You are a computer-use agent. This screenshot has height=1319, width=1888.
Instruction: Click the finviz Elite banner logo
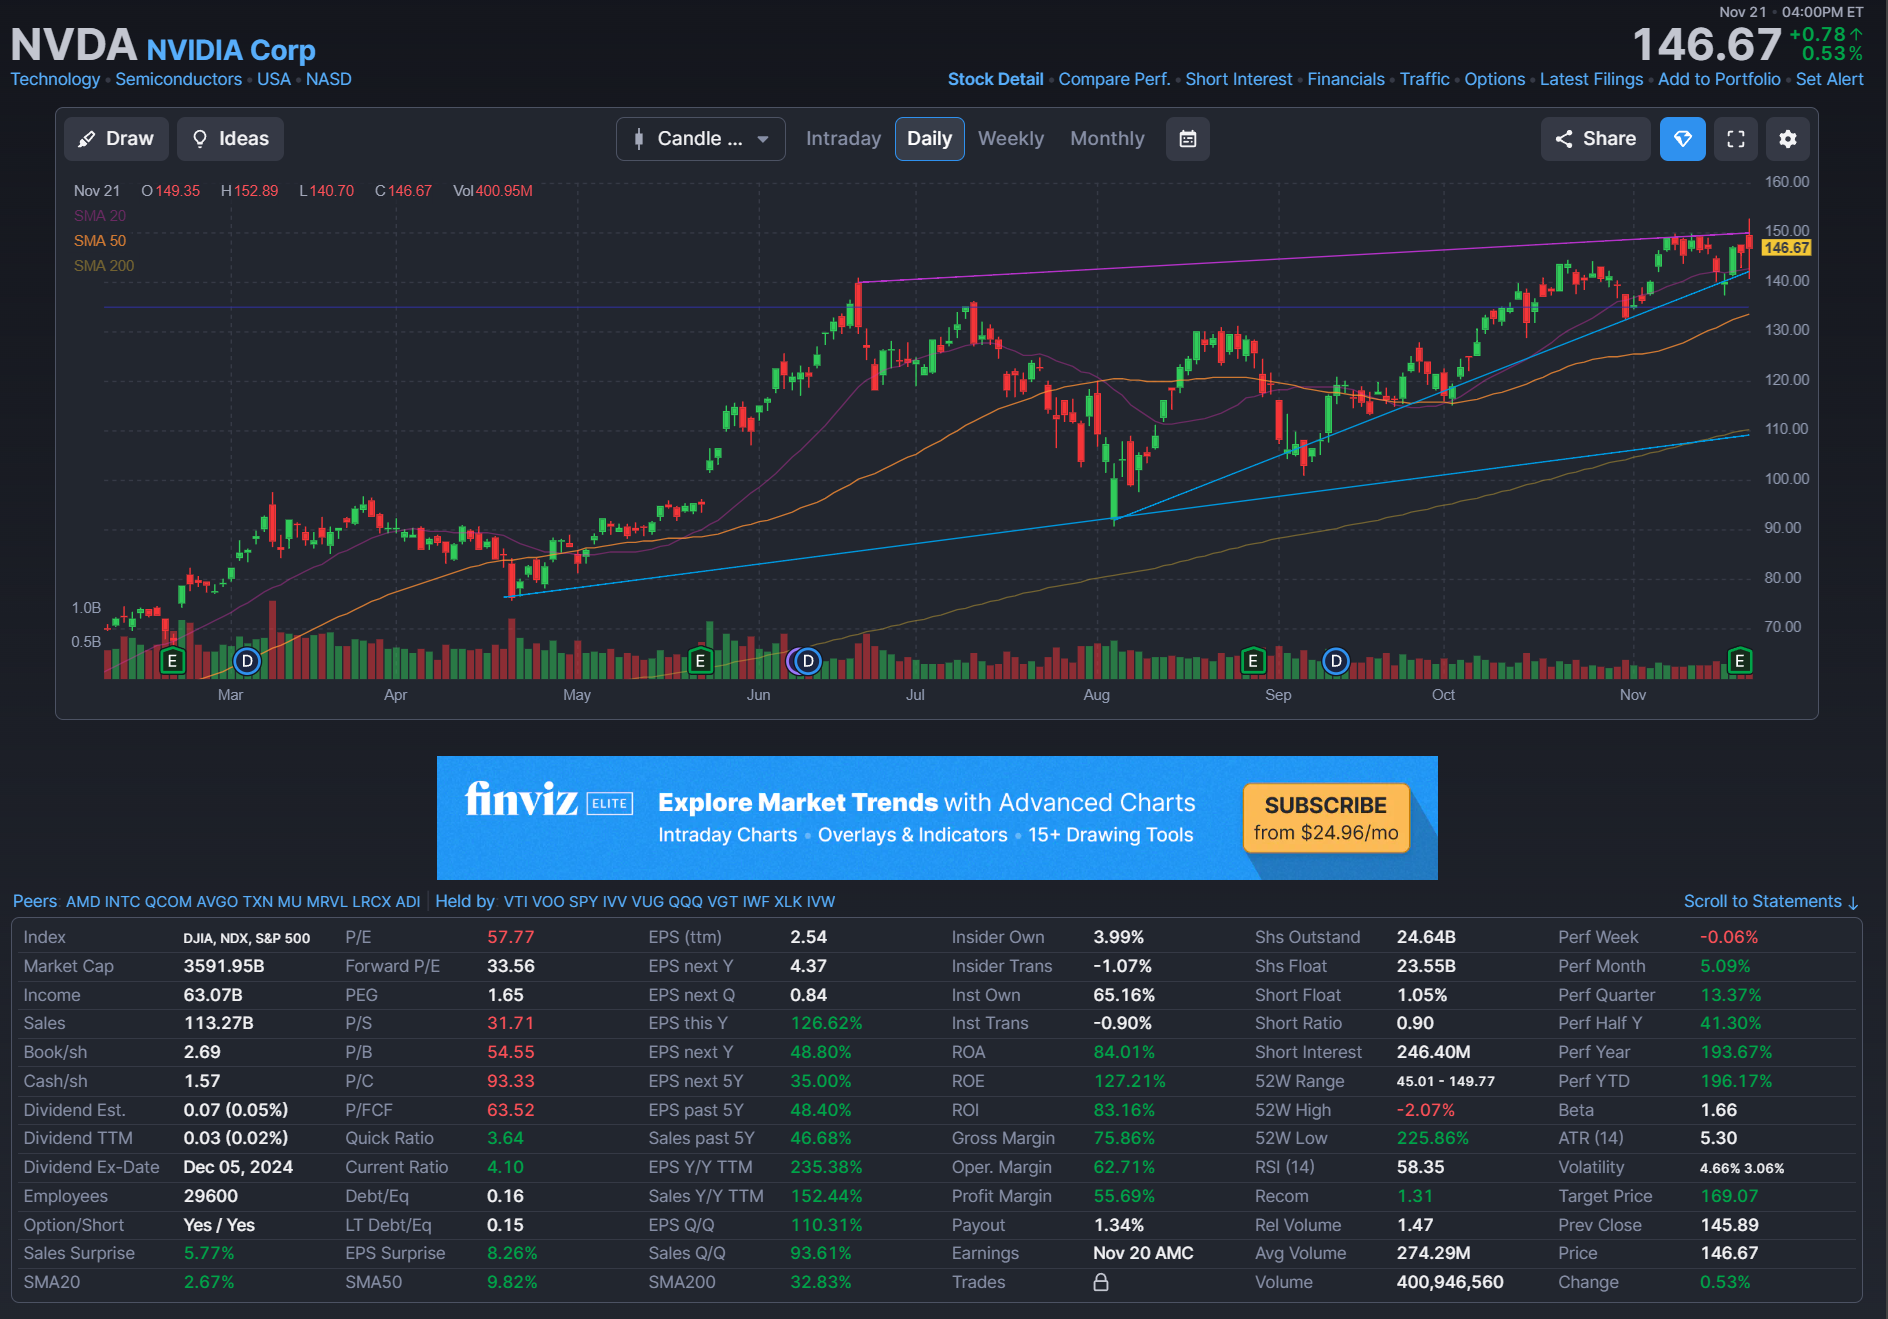point(549,800)
